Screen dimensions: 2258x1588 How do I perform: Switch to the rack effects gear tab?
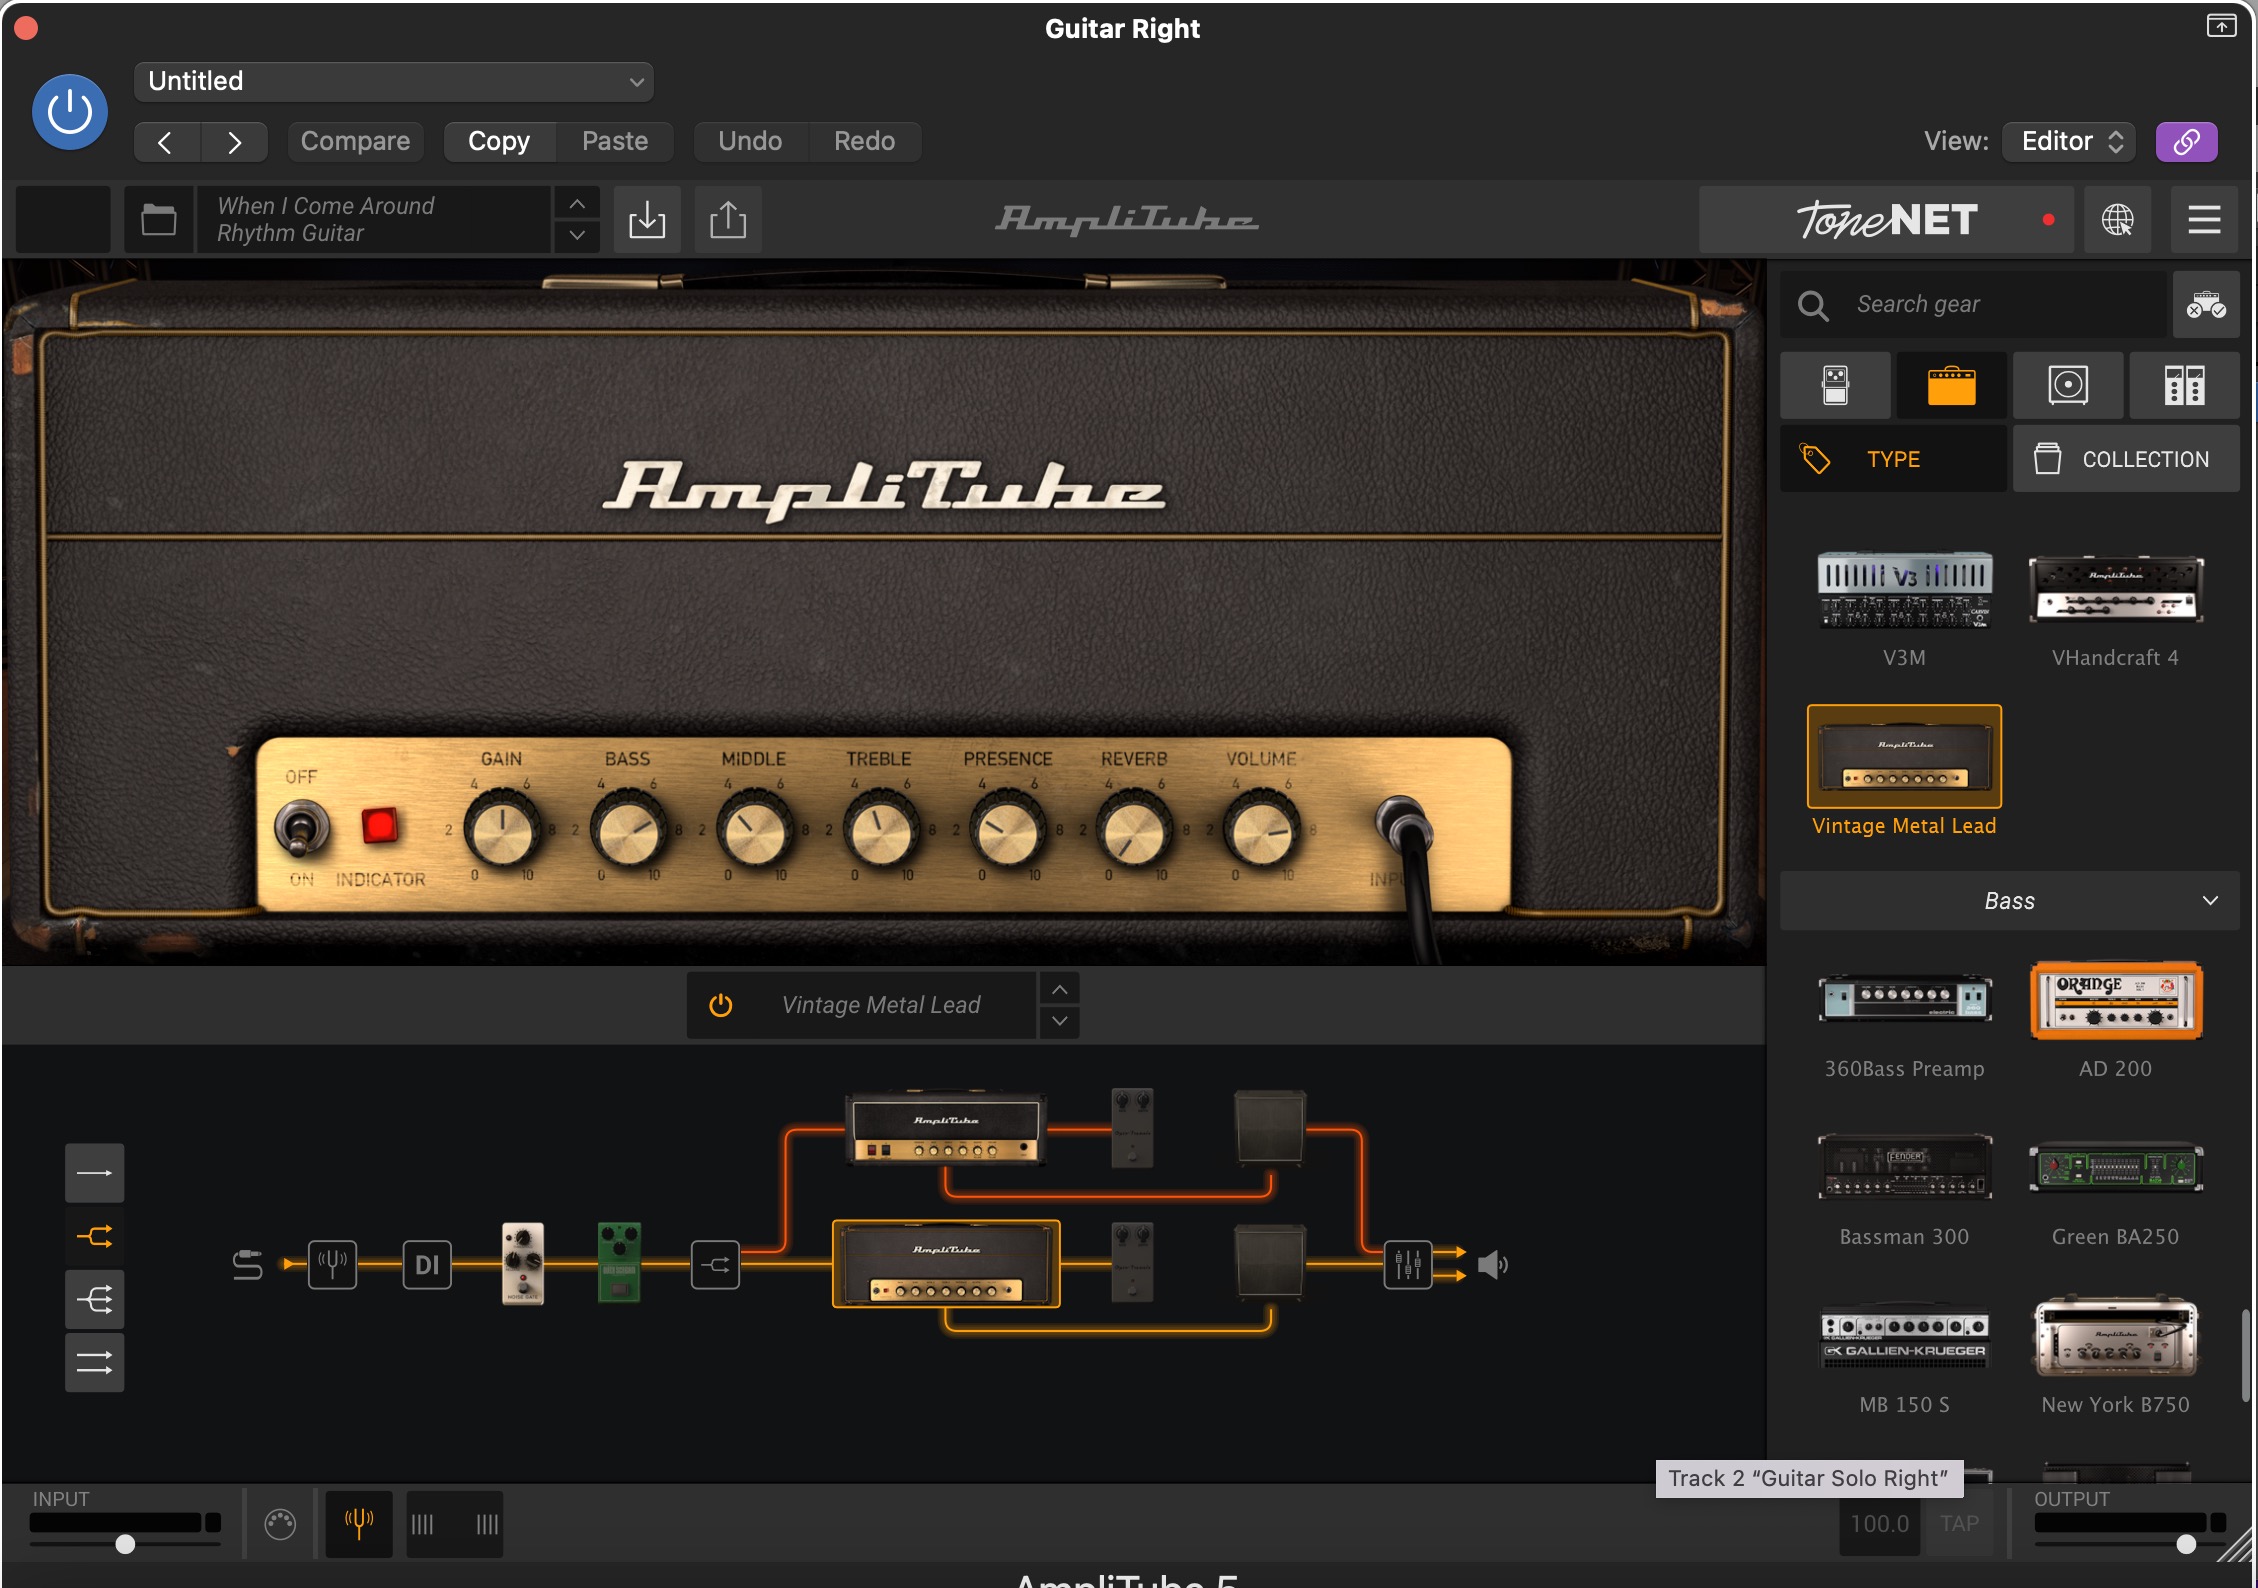tap(2184, 385)
